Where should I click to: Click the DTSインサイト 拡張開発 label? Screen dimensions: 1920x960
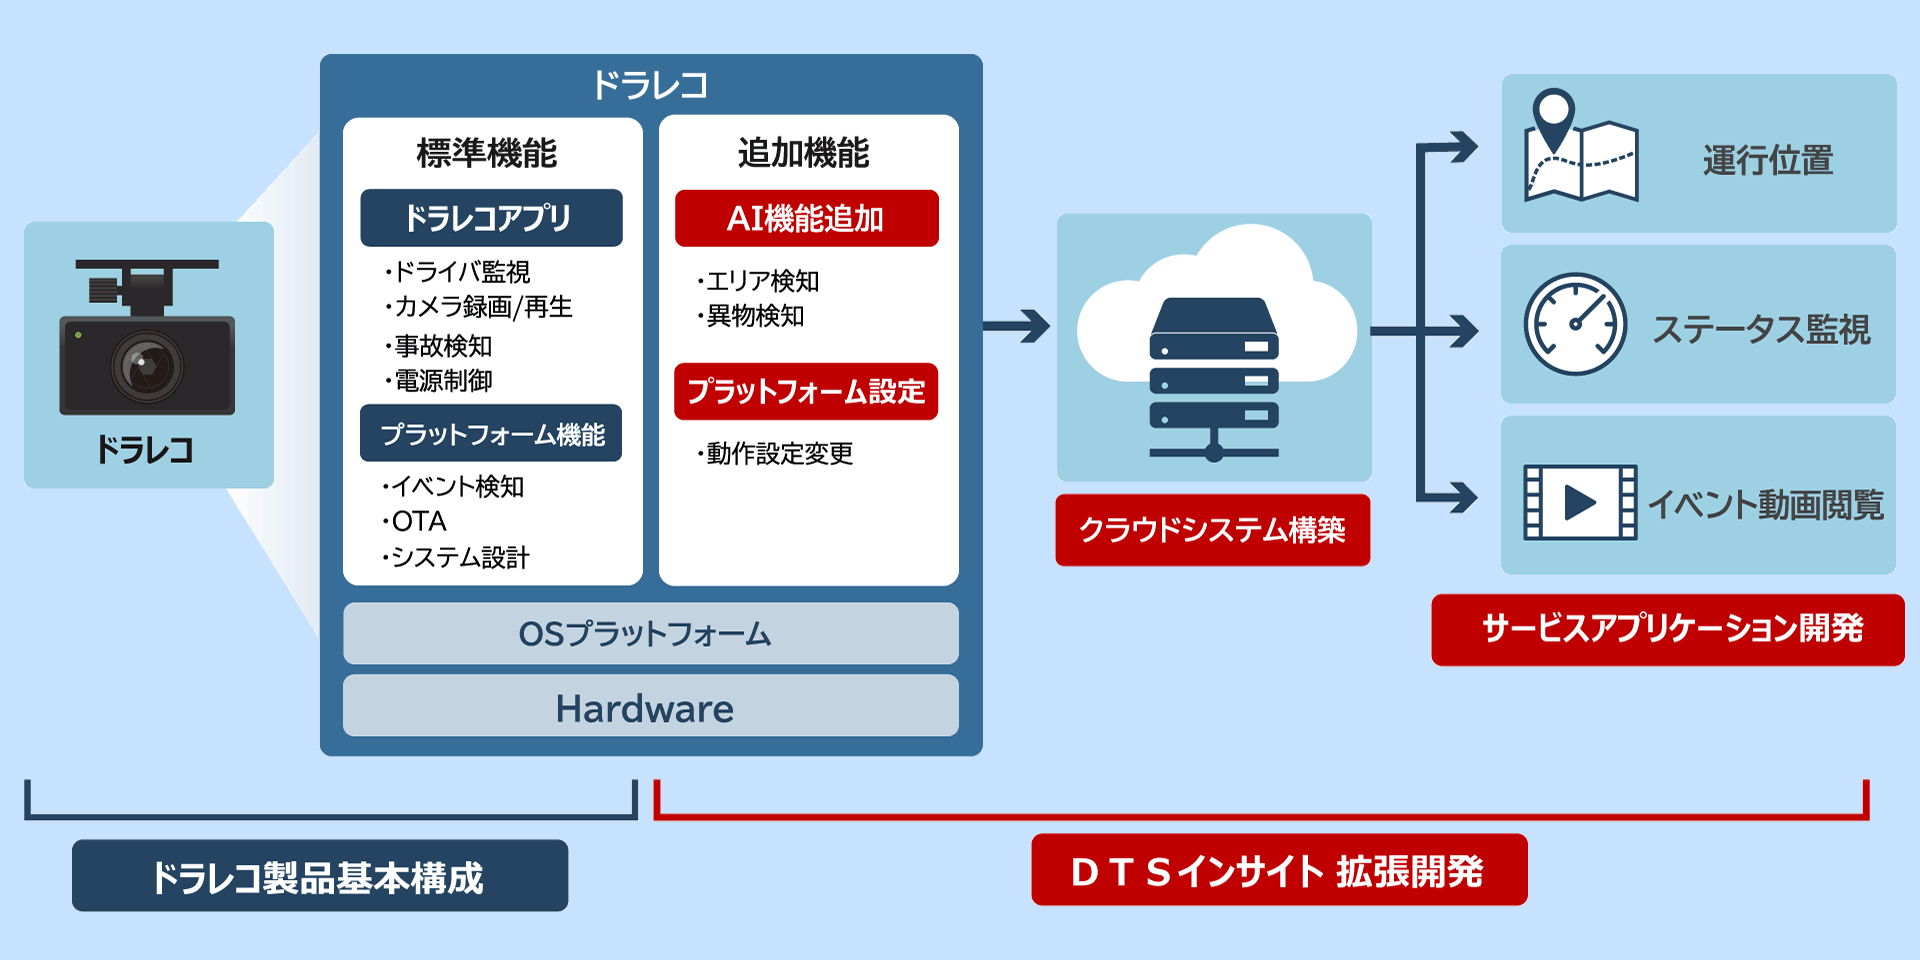[x=1279, y=870]
